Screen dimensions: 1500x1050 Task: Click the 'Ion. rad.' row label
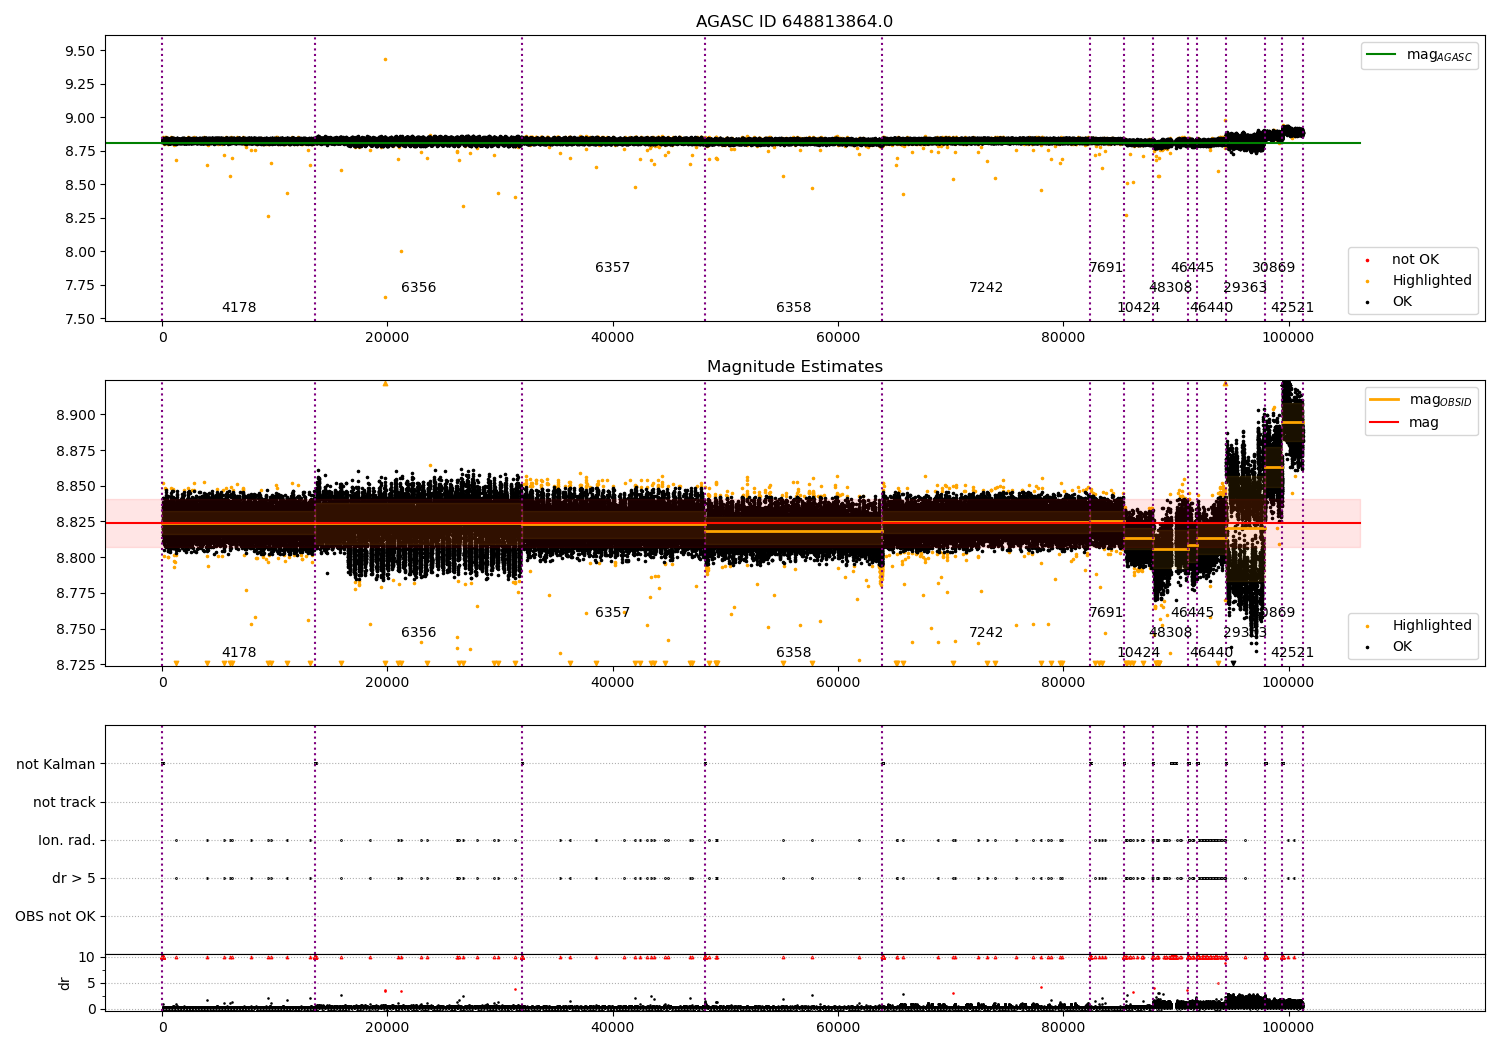tap(67, 841)
